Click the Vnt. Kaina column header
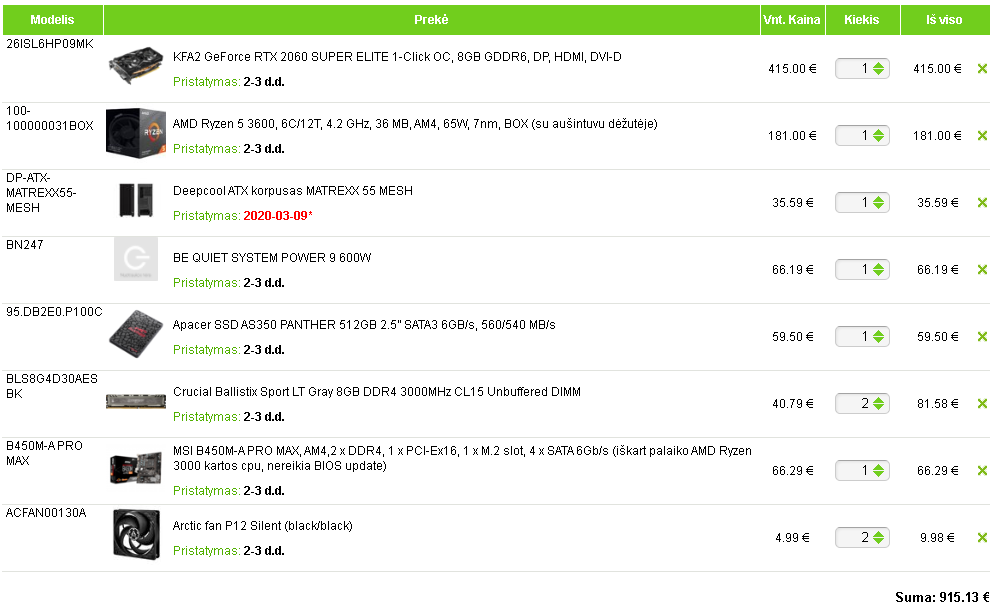1000x606 pixels. coord(793,20)
